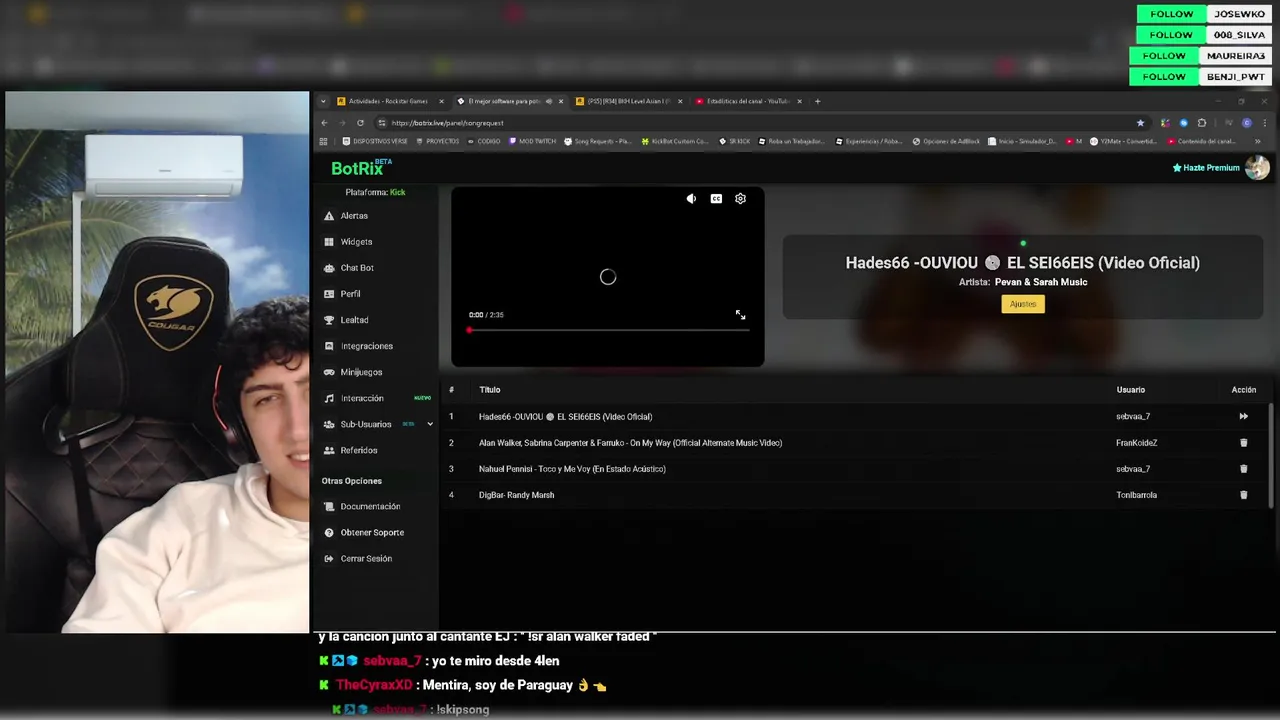The image size is (1280, 720).
Task: Open the Y2Mate Convertidor bookmark
Action: click(x=1124, y=141)
